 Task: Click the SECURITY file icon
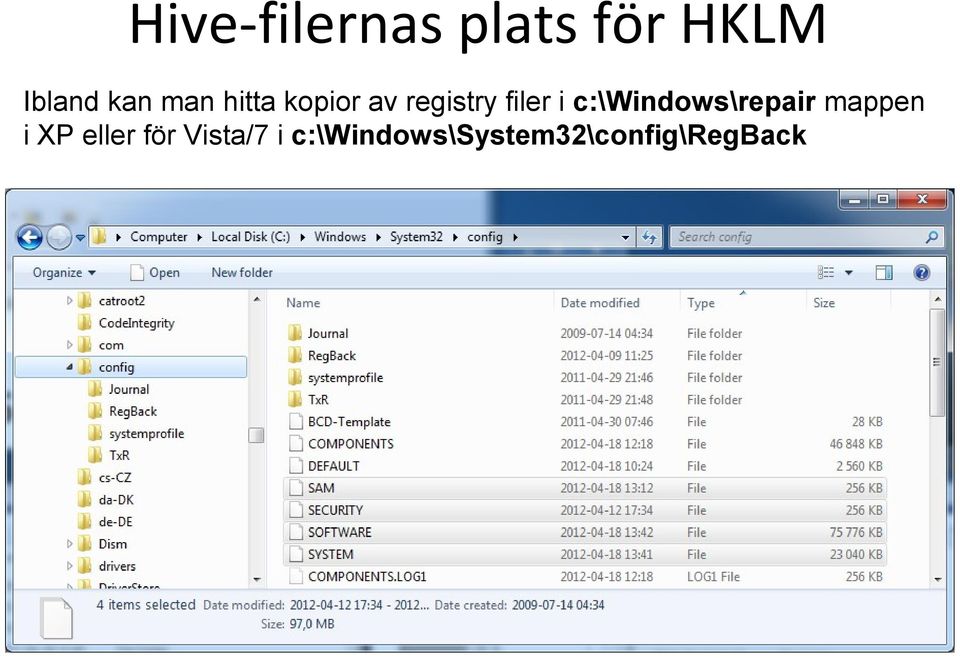[296, 510]
